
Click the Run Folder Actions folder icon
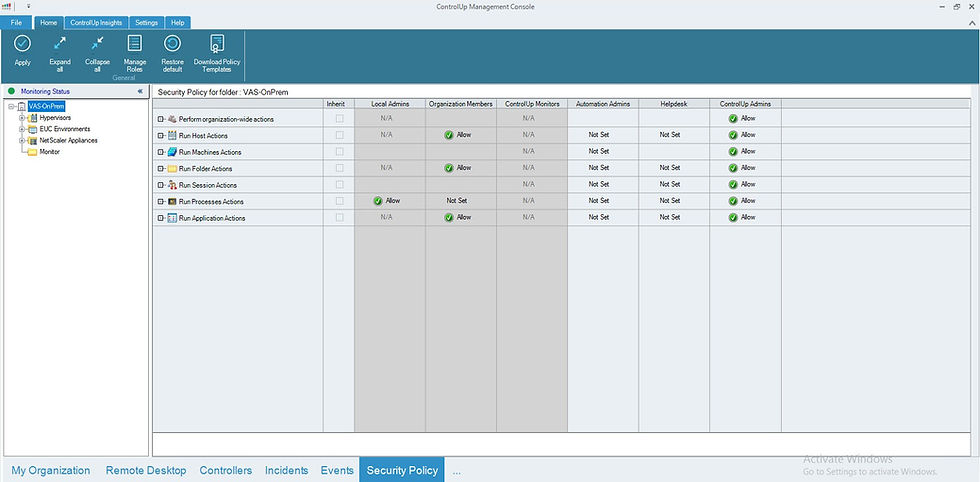click(x=172, y=169)
